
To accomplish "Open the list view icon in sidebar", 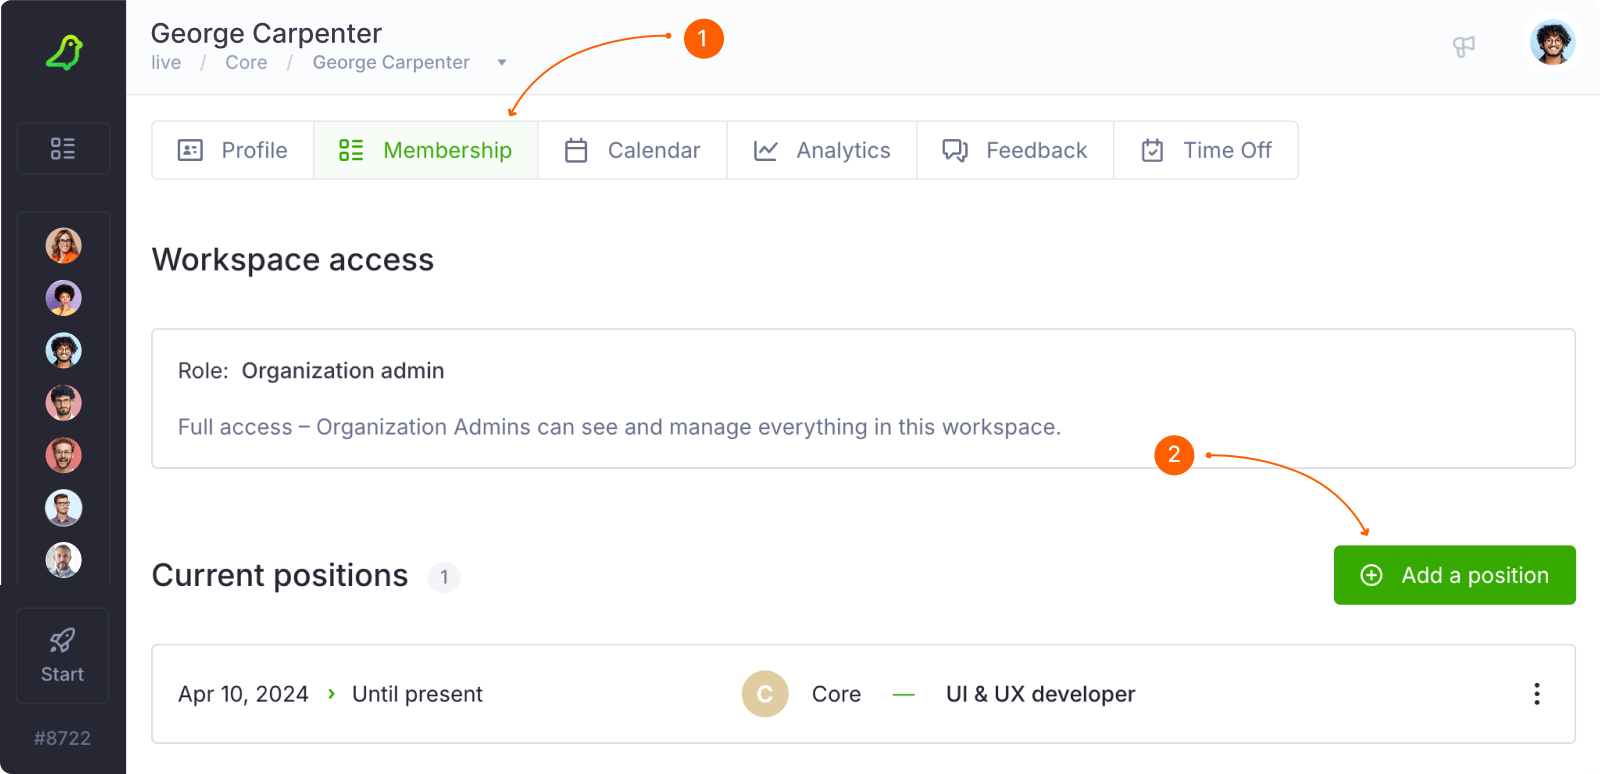I will pyautogui.click(x=63, y=149).
